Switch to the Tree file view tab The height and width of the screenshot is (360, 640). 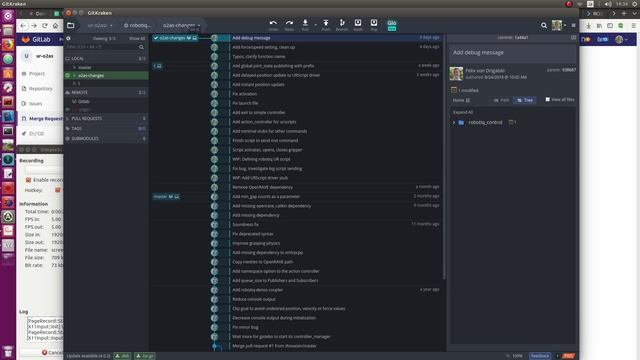click(525, 100)
